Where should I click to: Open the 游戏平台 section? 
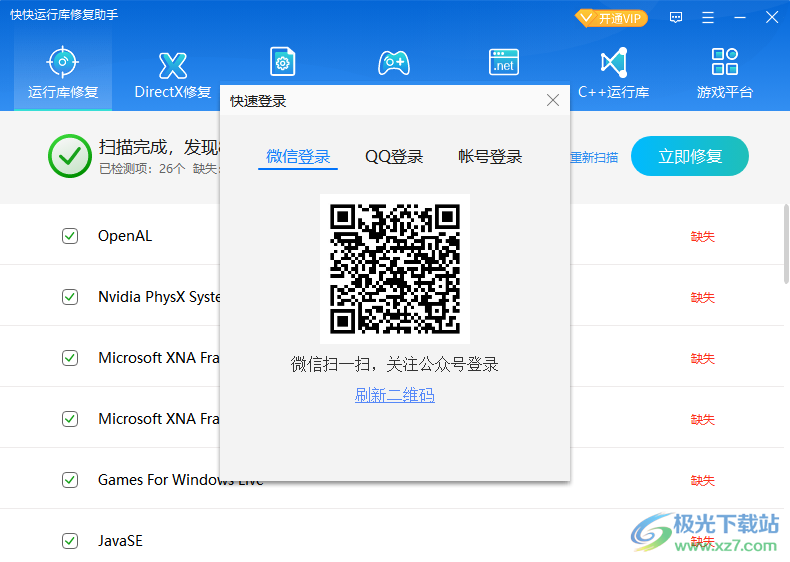725,74
